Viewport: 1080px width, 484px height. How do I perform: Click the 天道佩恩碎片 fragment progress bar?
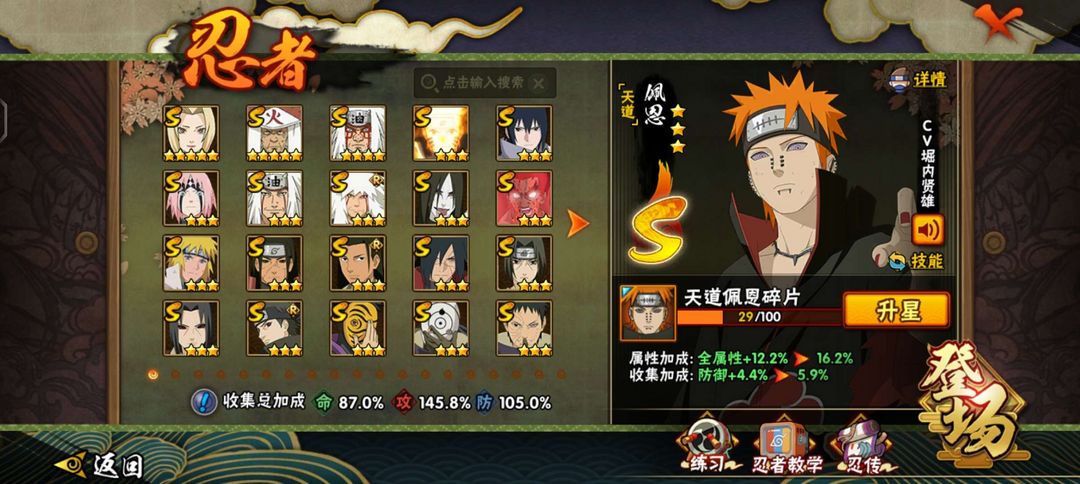[x=760, y=317]
